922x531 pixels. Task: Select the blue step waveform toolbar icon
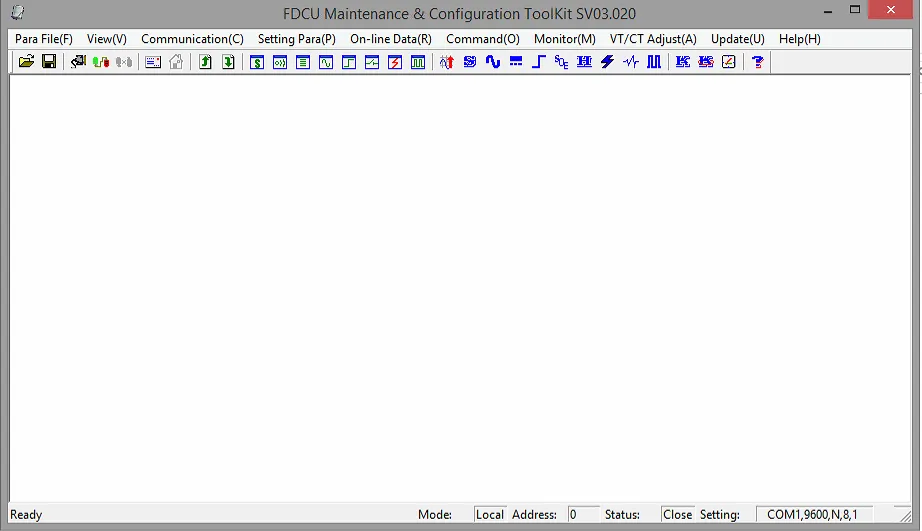(x=539, y=62)
